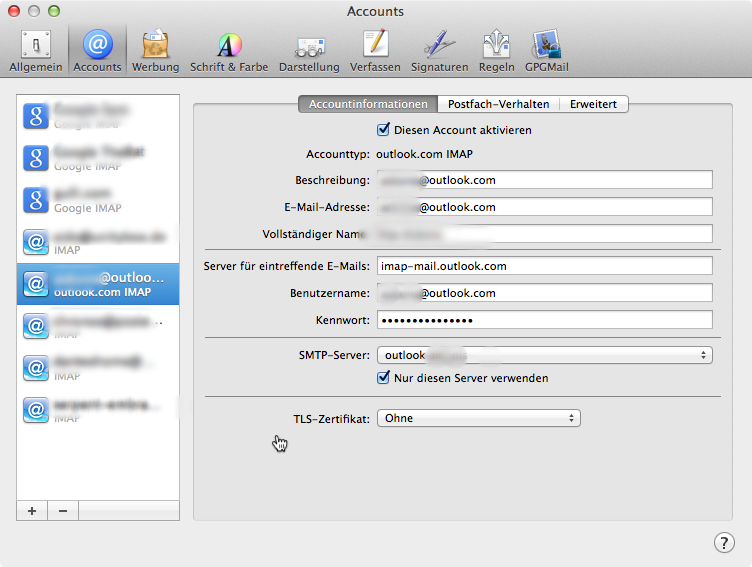Select the second Google IMAP account icon

(x=36, y=158)
